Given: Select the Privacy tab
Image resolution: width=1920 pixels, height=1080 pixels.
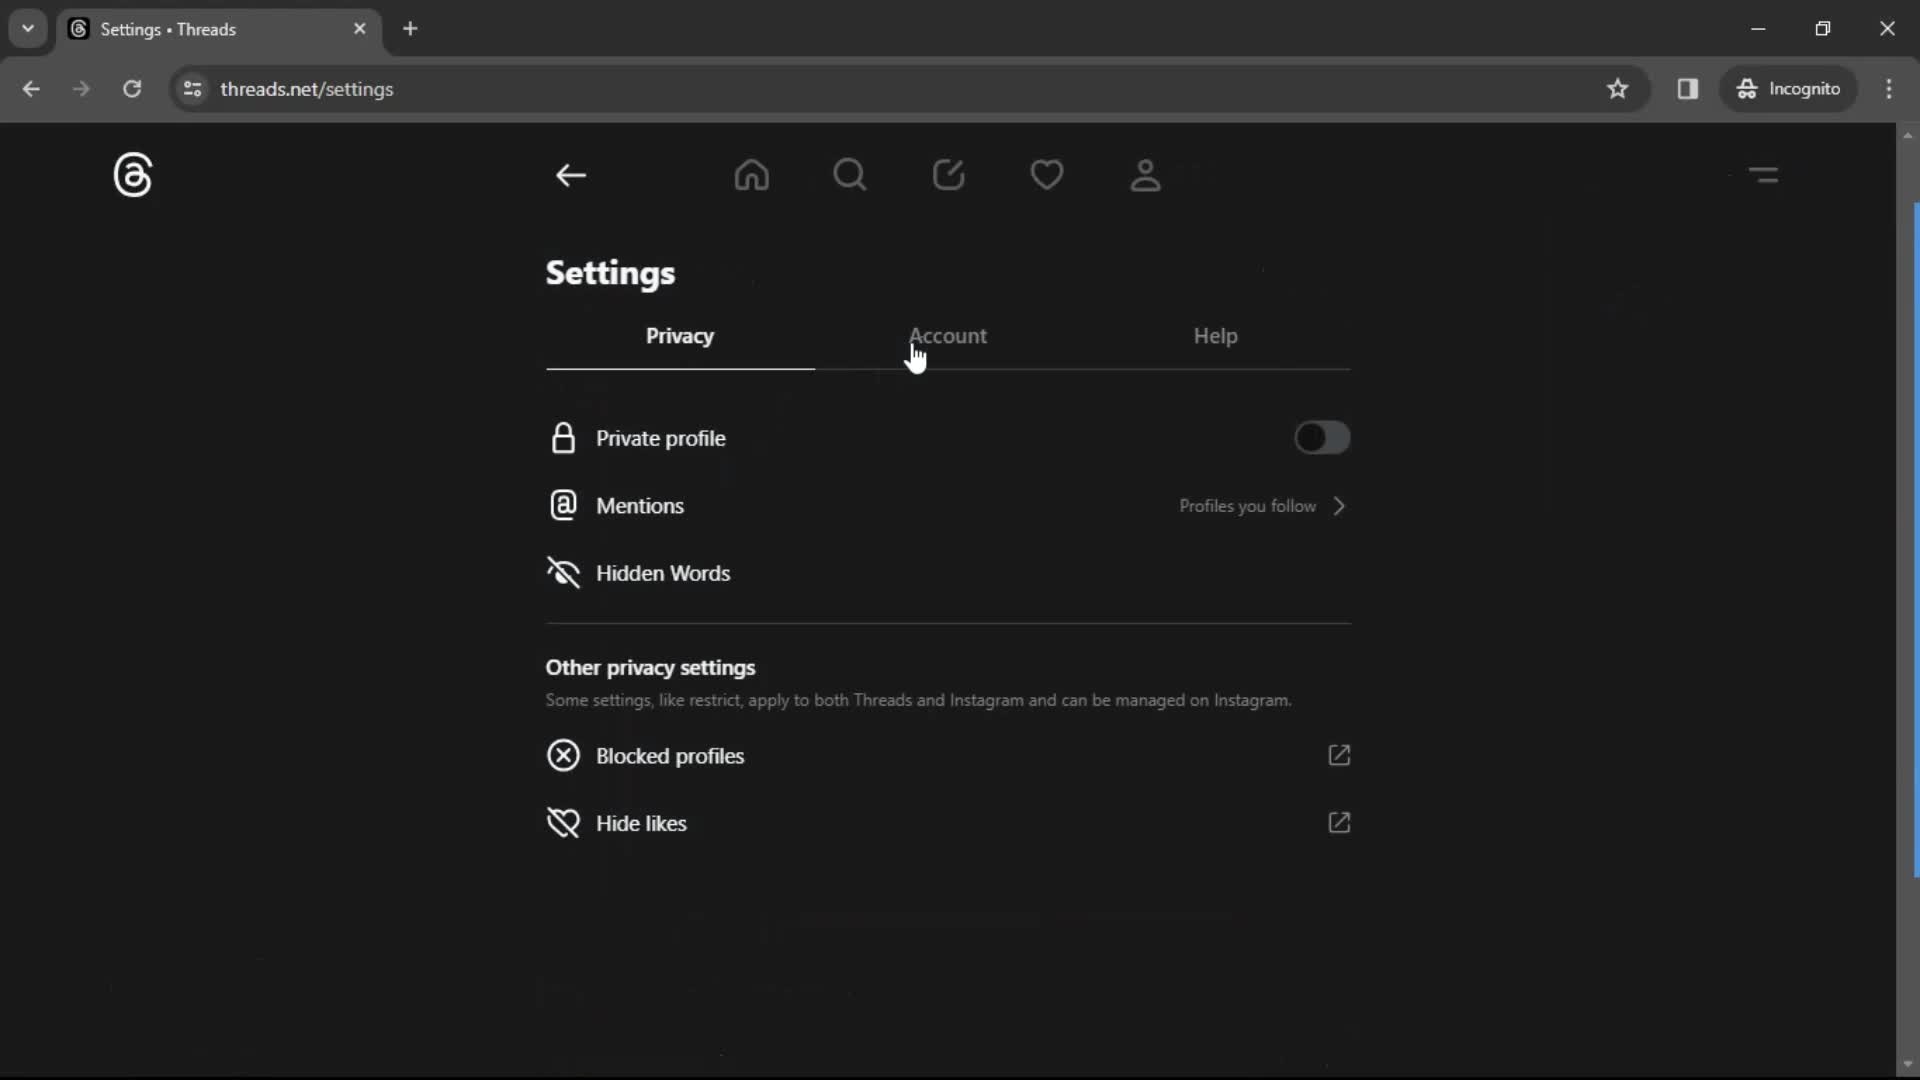Looking at the screenshot, I should click(x=680, y=335).
